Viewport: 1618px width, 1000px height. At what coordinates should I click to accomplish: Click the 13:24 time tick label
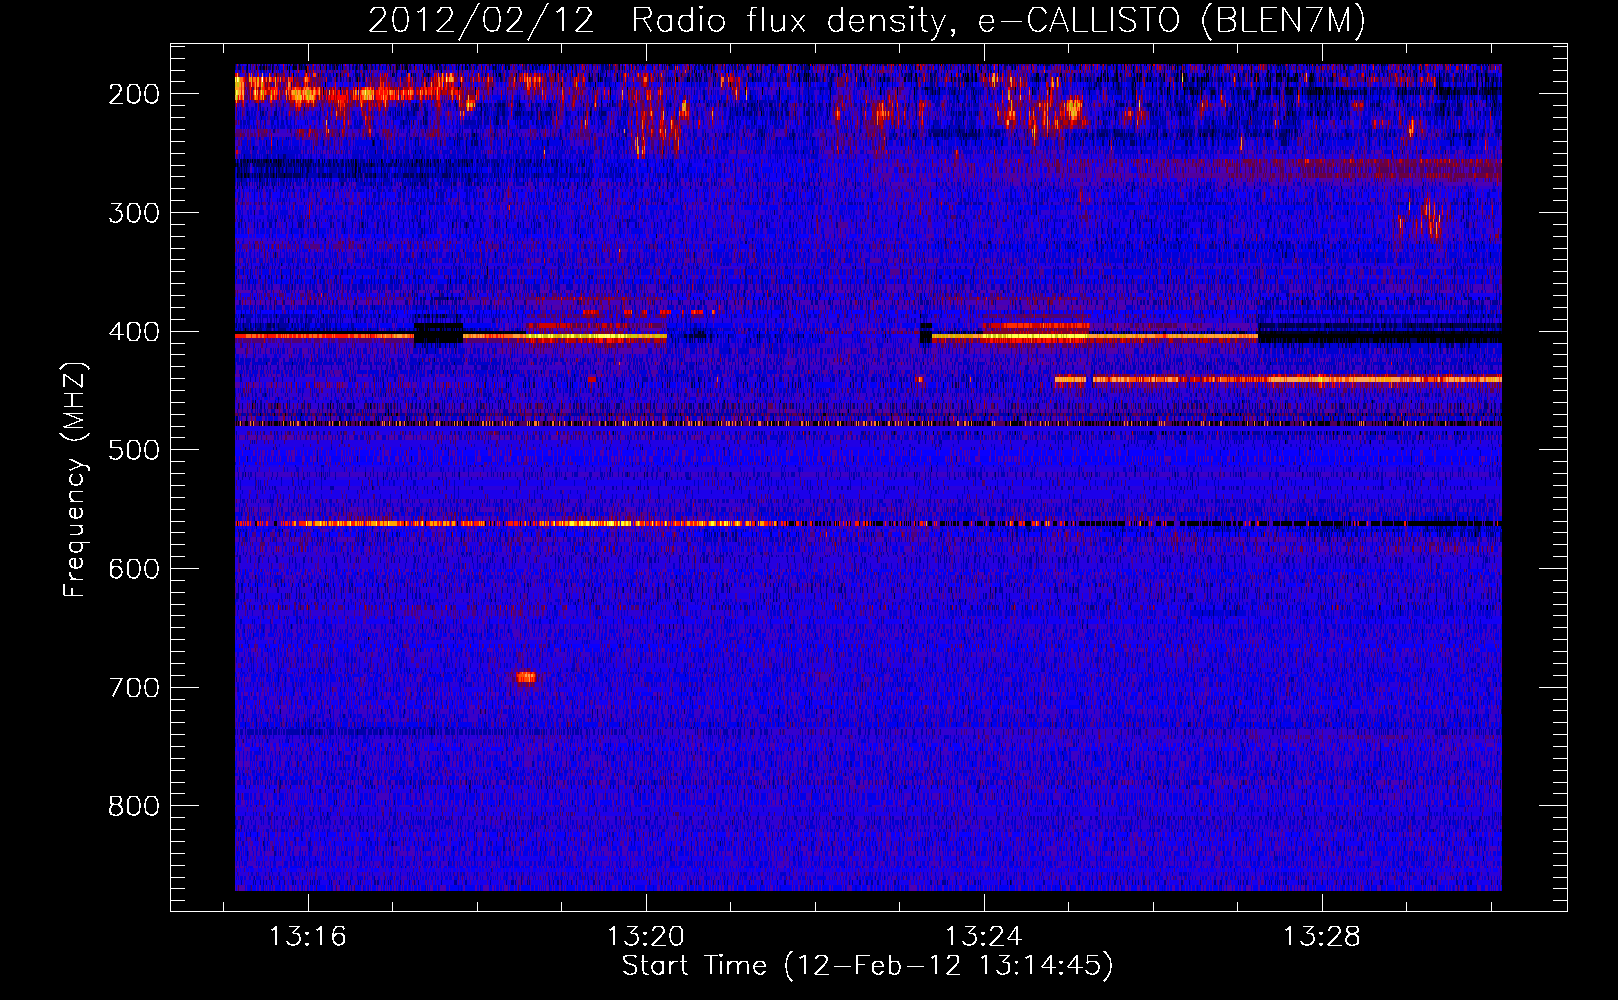984,937
